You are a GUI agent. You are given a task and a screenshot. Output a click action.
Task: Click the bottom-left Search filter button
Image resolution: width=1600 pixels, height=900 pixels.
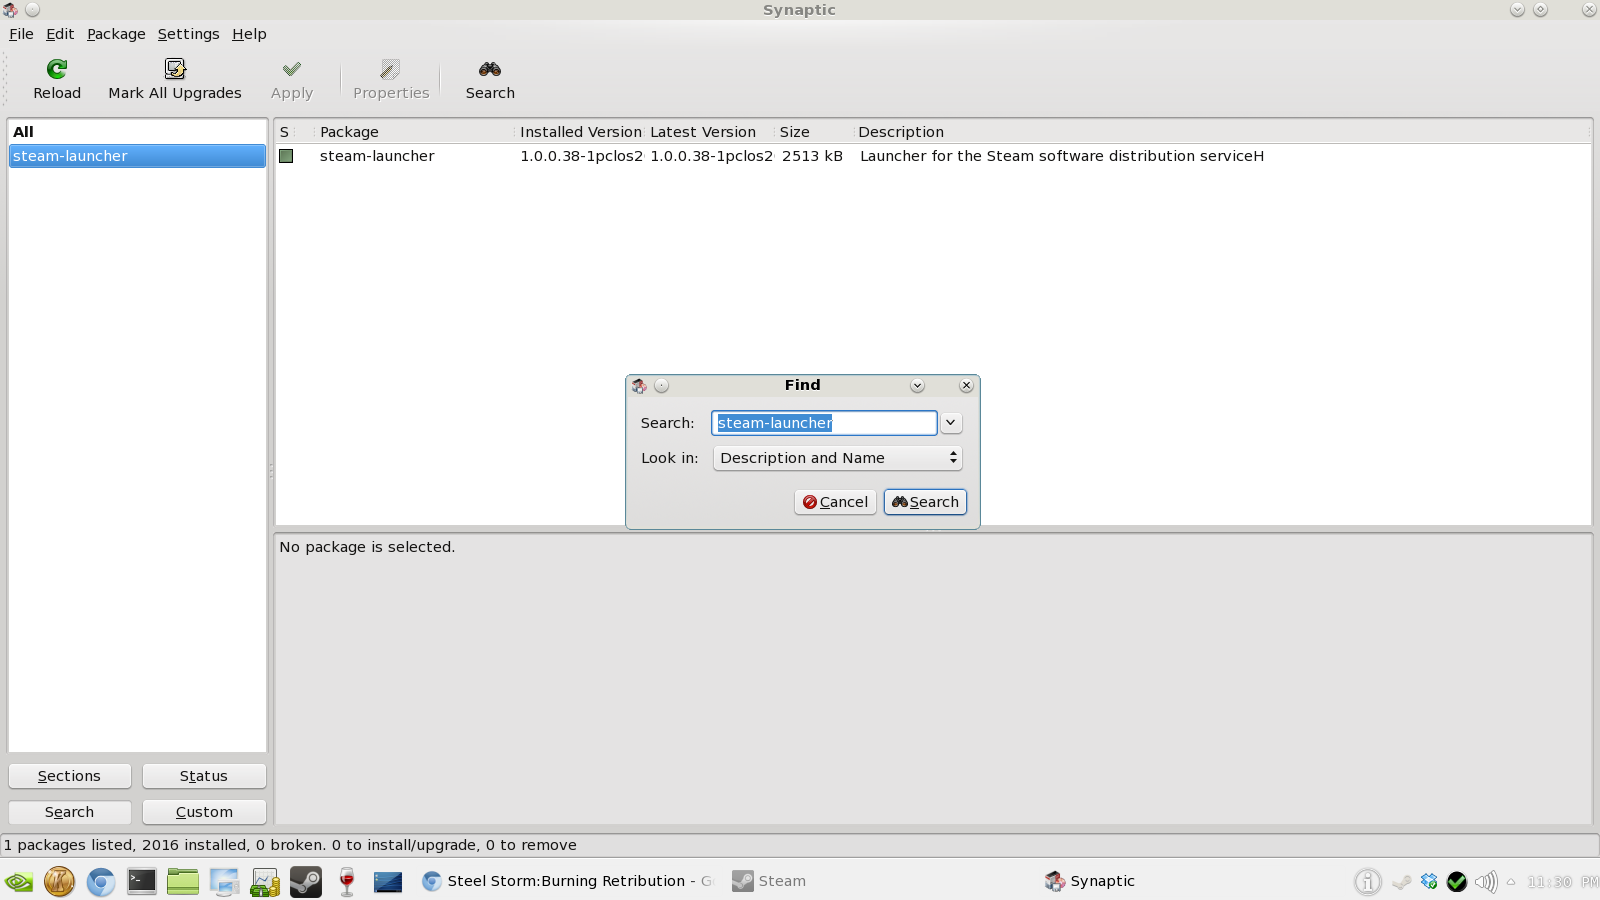70,812
